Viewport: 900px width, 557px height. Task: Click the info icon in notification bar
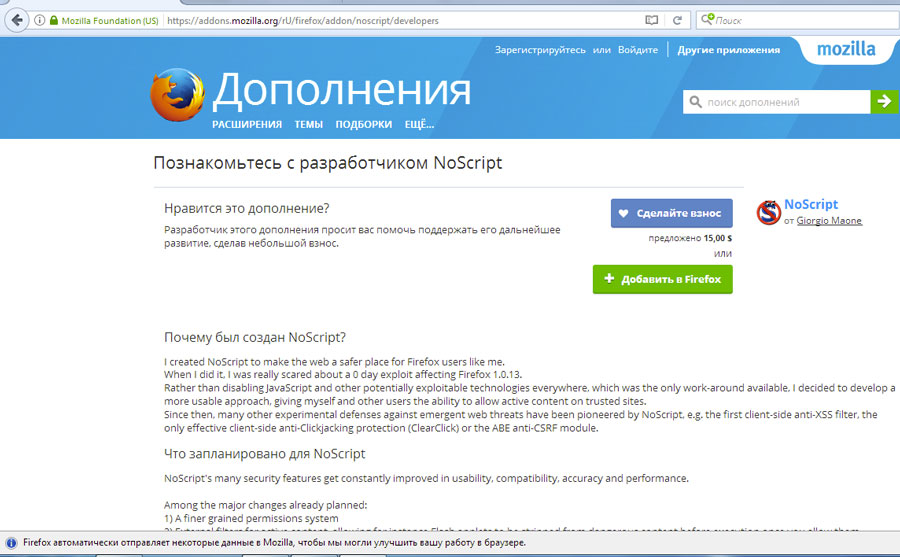pos(11,543)
